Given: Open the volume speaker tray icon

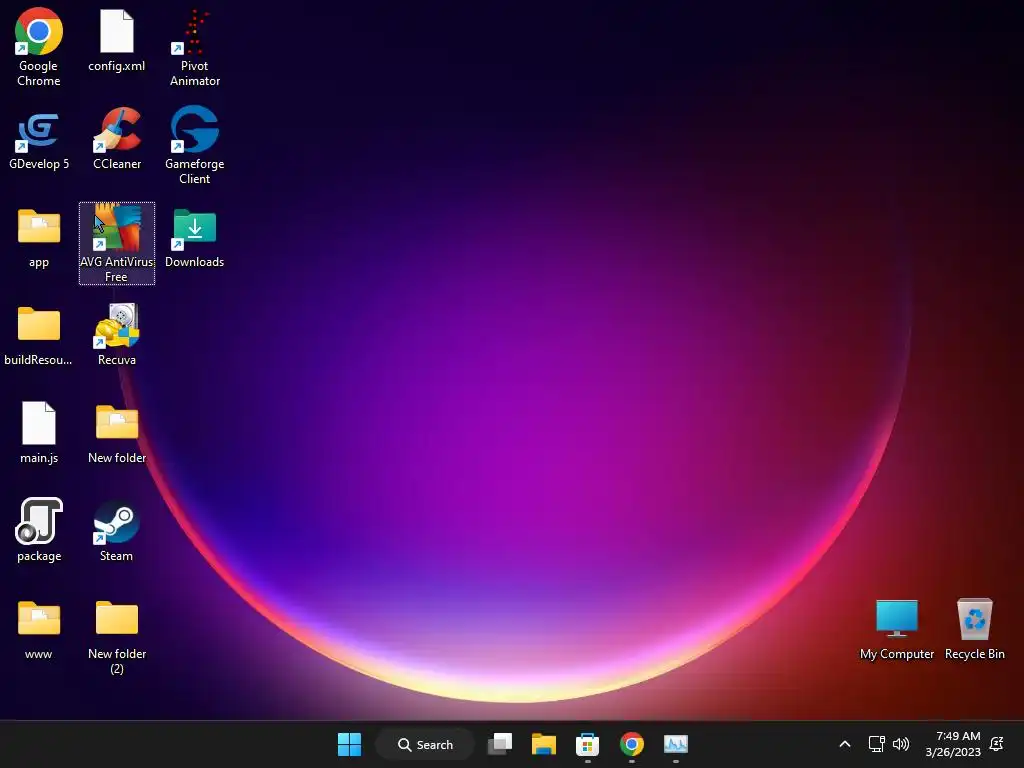Looking at the screenshot, I should [901, 744].
